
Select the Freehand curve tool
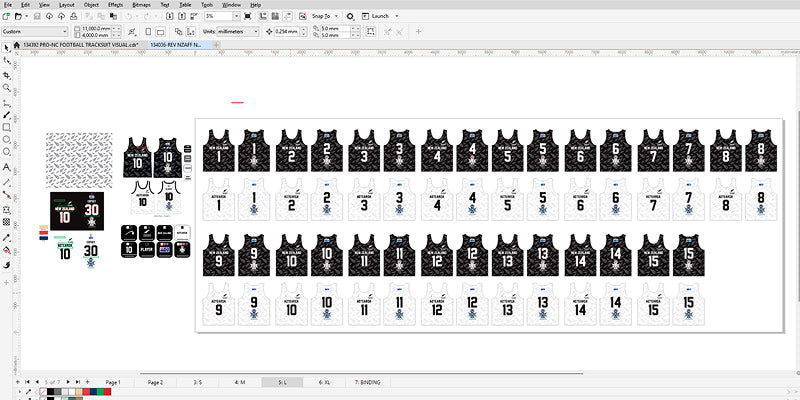[x=7, y=103]
